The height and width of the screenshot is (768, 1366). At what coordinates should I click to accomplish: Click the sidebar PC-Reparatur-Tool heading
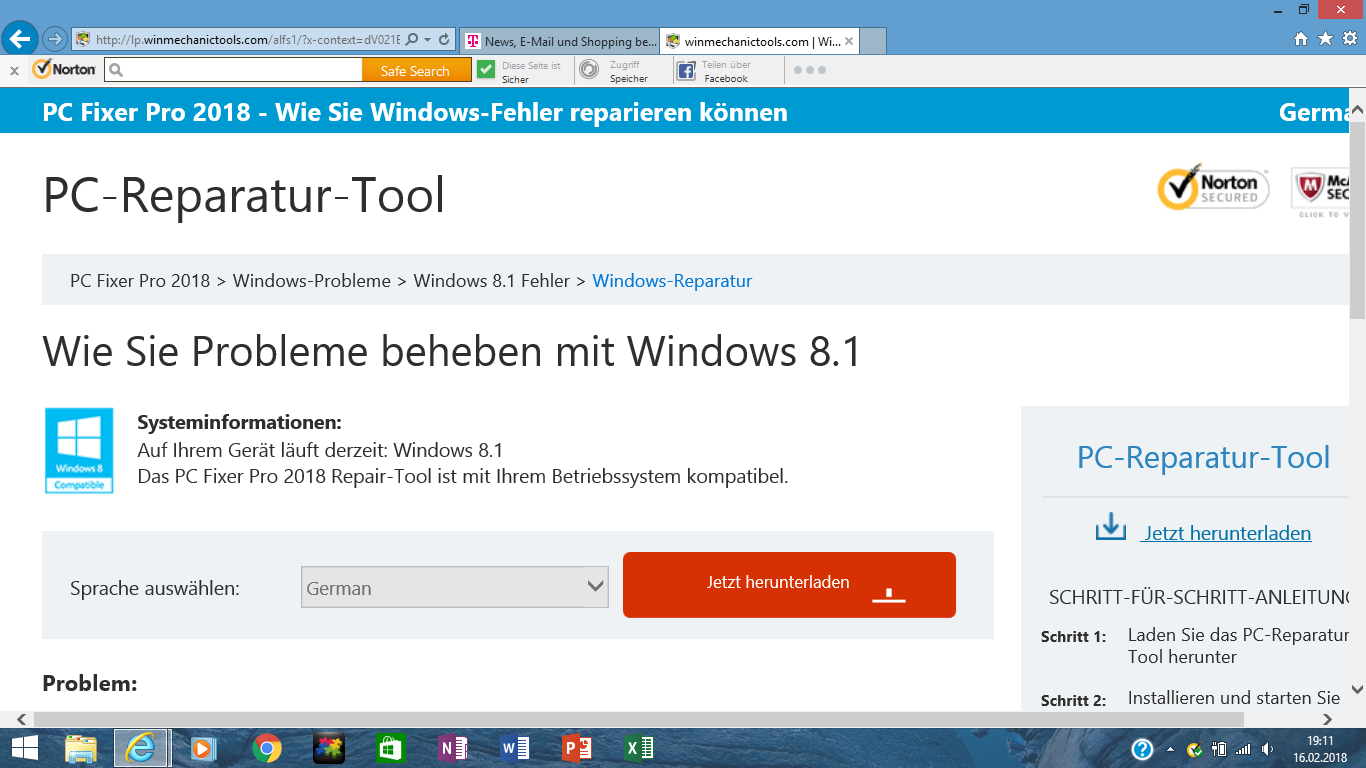(x=1203, y=458)
